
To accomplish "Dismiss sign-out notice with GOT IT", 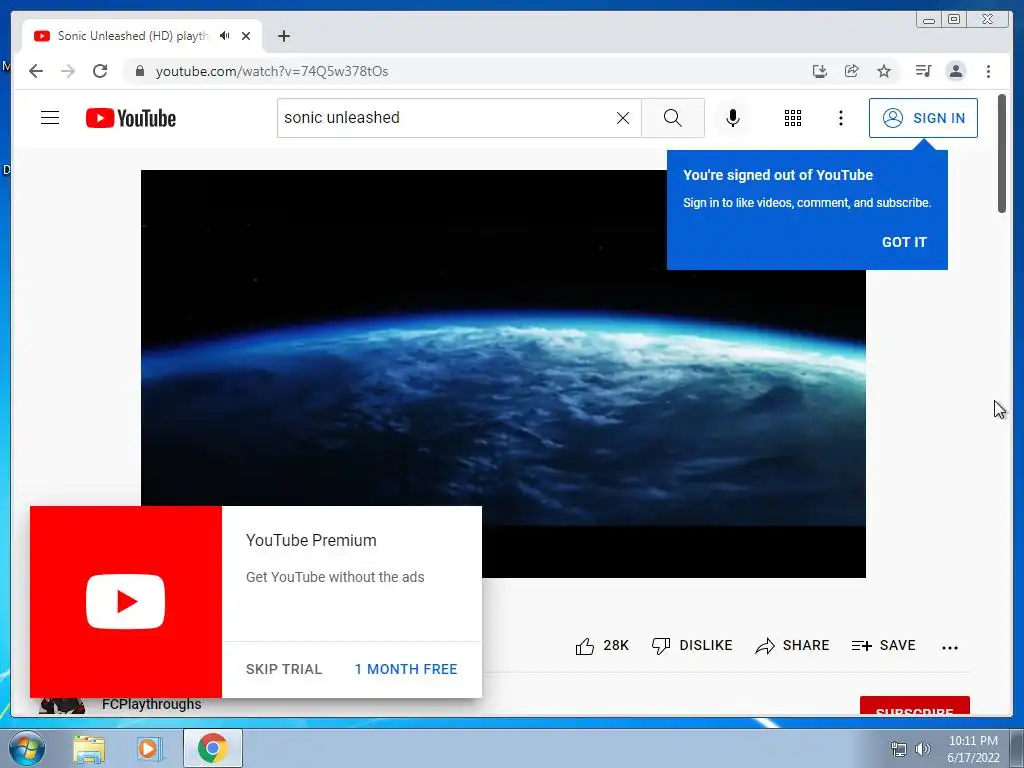I will click(904, 242).
